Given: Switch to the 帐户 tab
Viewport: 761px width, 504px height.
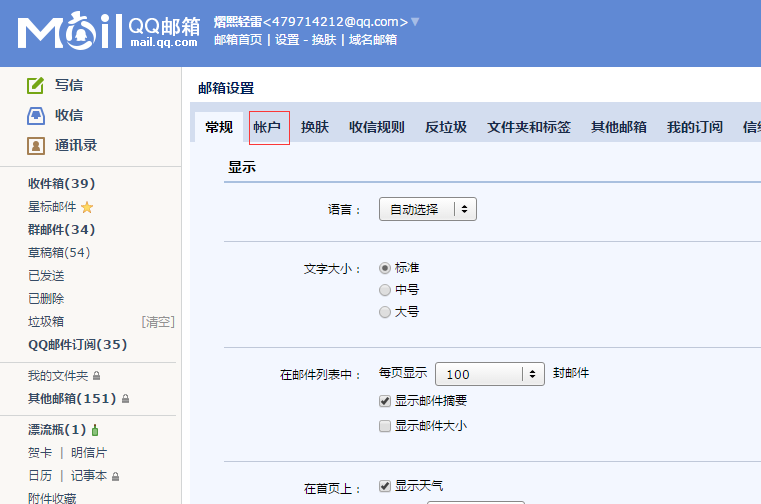Looking at the screenshot, I should click(x=267, y=127).
